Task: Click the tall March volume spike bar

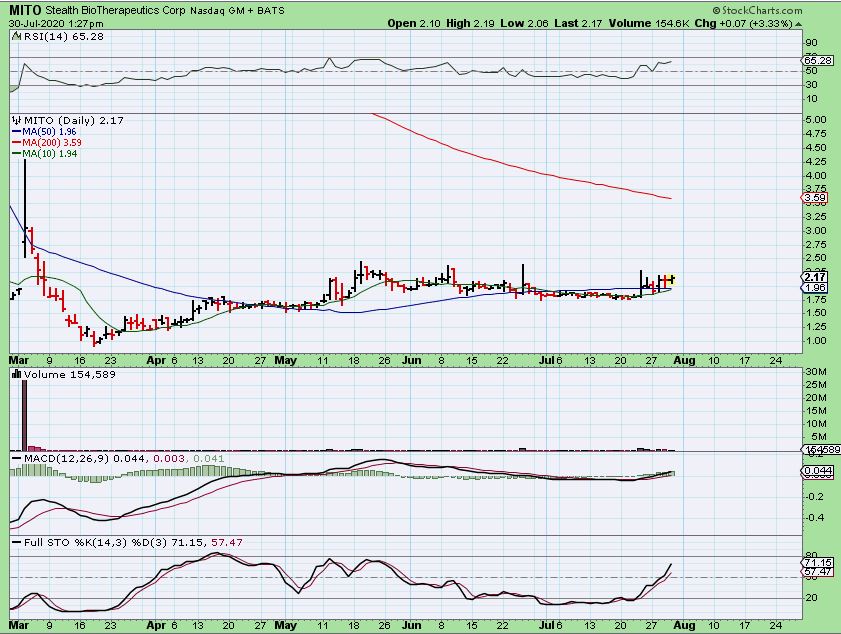Action: [x=24, y=408]
